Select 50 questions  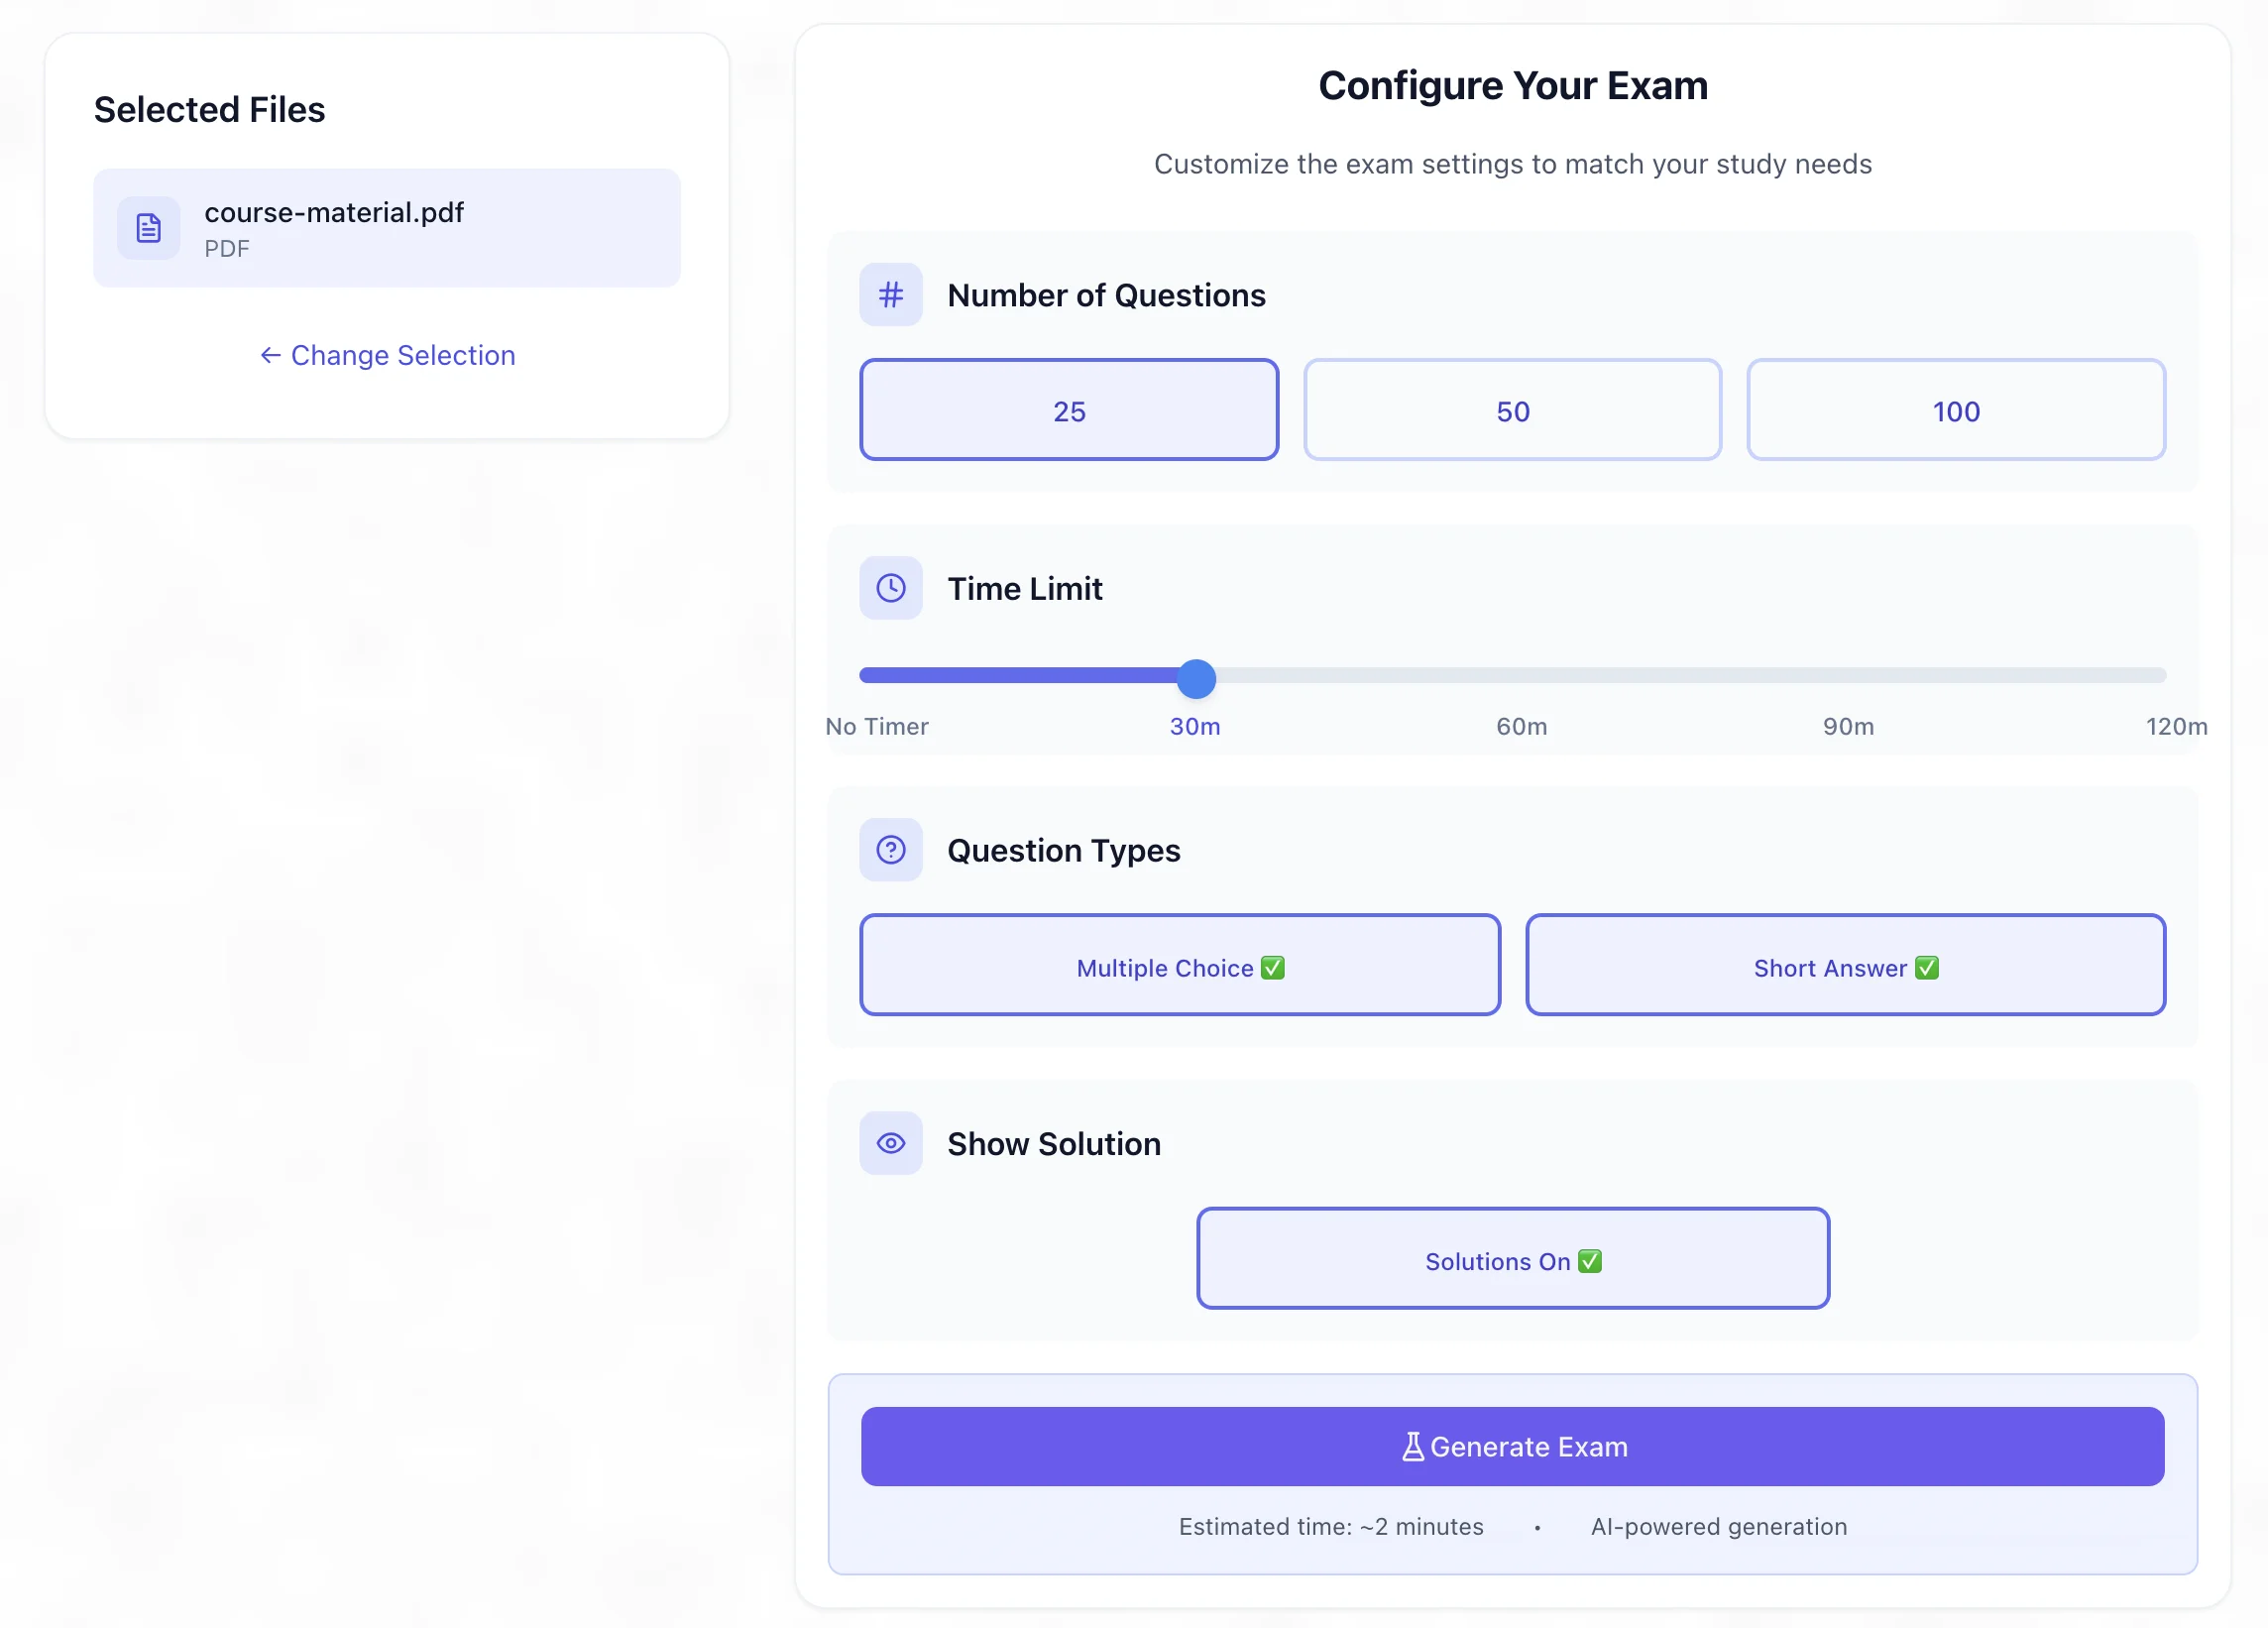click(x=1511, y=409)
